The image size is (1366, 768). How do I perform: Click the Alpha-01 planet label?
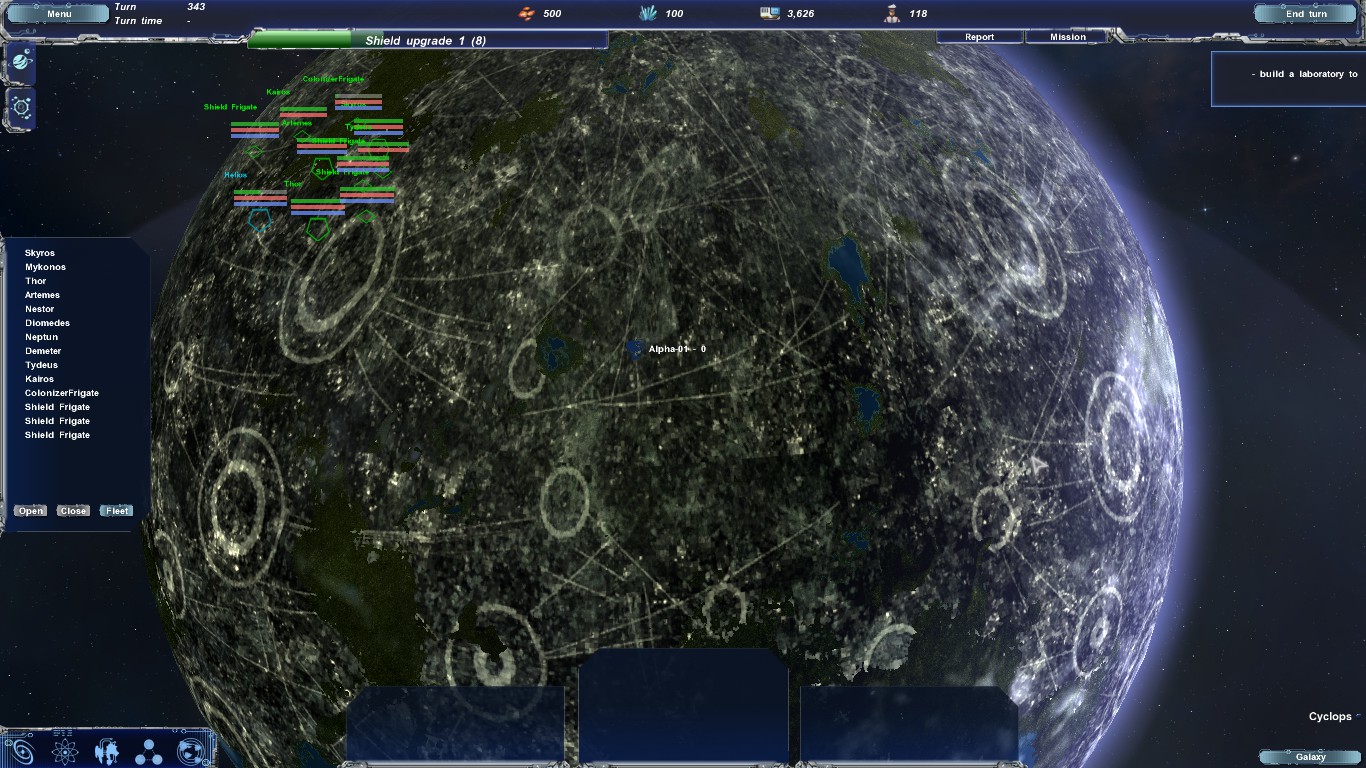click(677, 349)
